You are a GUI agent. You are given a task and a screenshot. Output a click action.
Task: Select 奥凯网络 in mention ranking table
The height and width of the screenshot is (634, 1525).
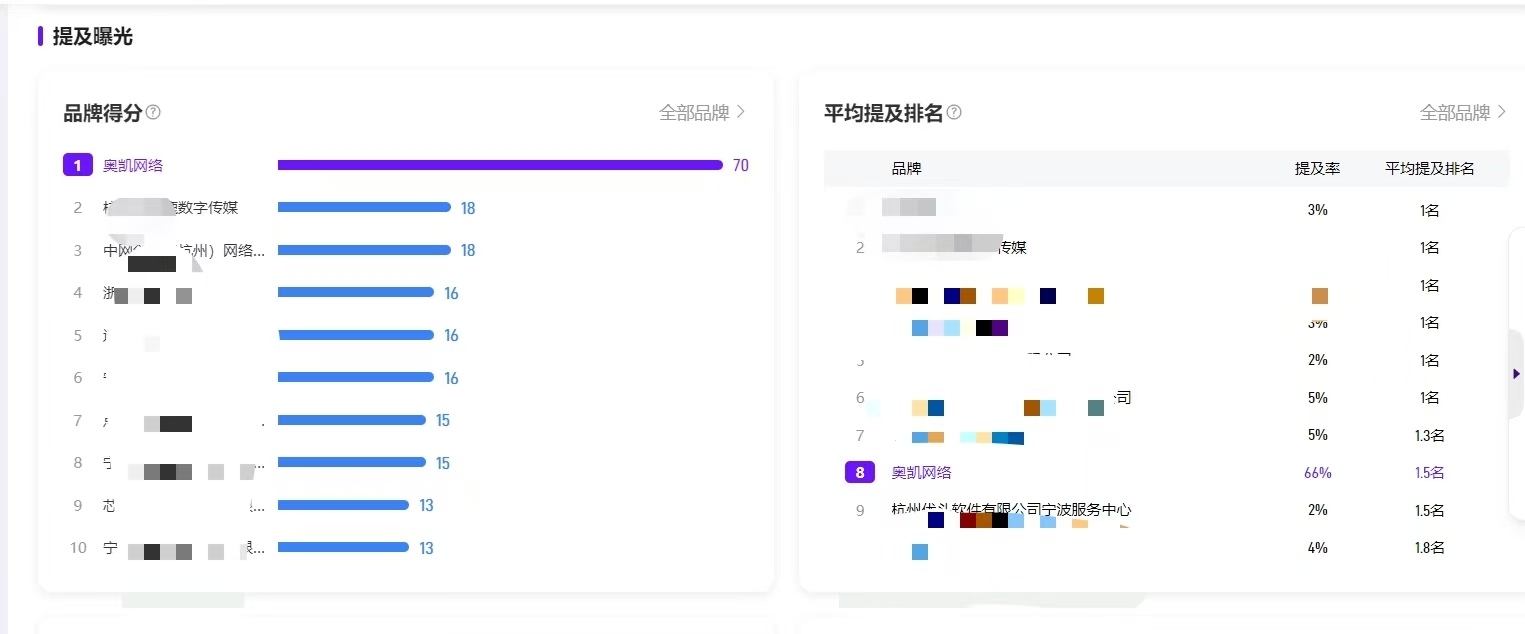pos(922,472)
